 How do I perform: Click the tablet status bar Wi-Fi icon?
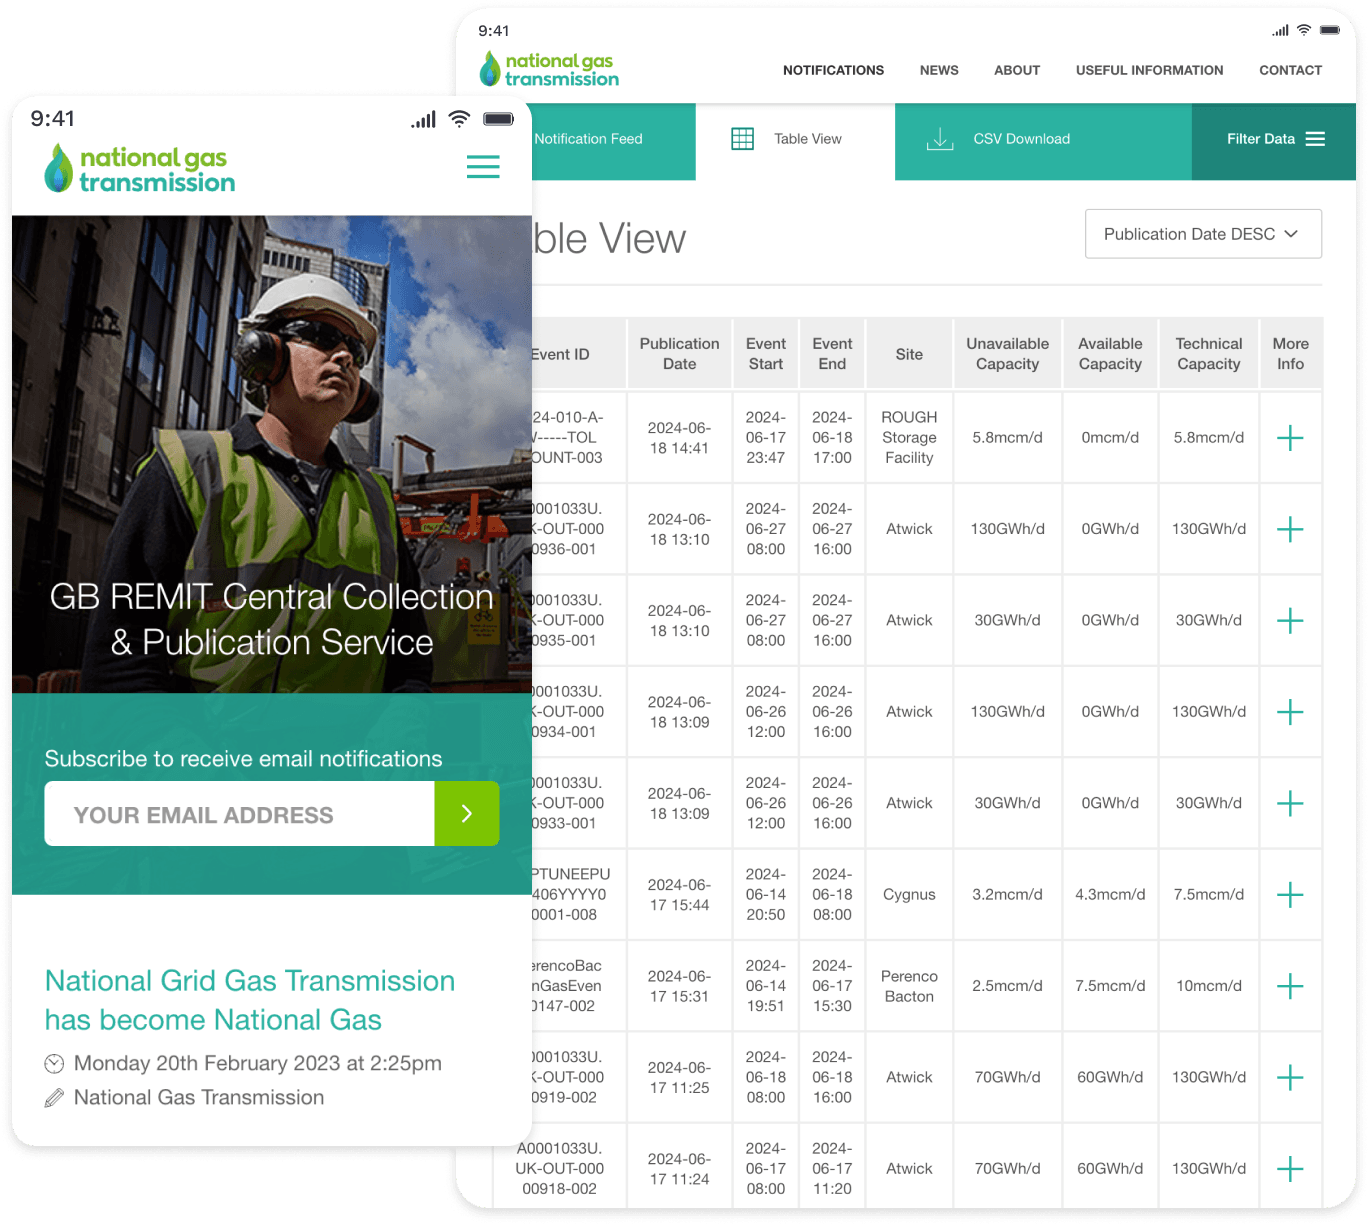pos(1304,31)
